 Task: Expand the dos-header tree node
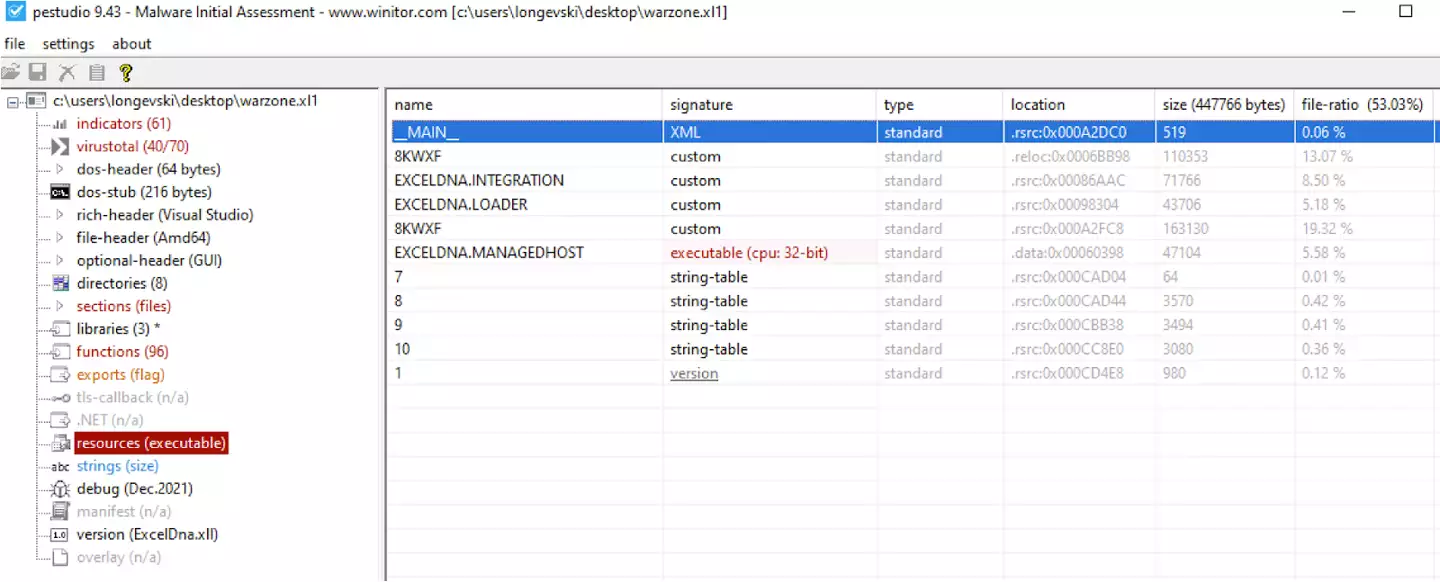click(60, 170)
